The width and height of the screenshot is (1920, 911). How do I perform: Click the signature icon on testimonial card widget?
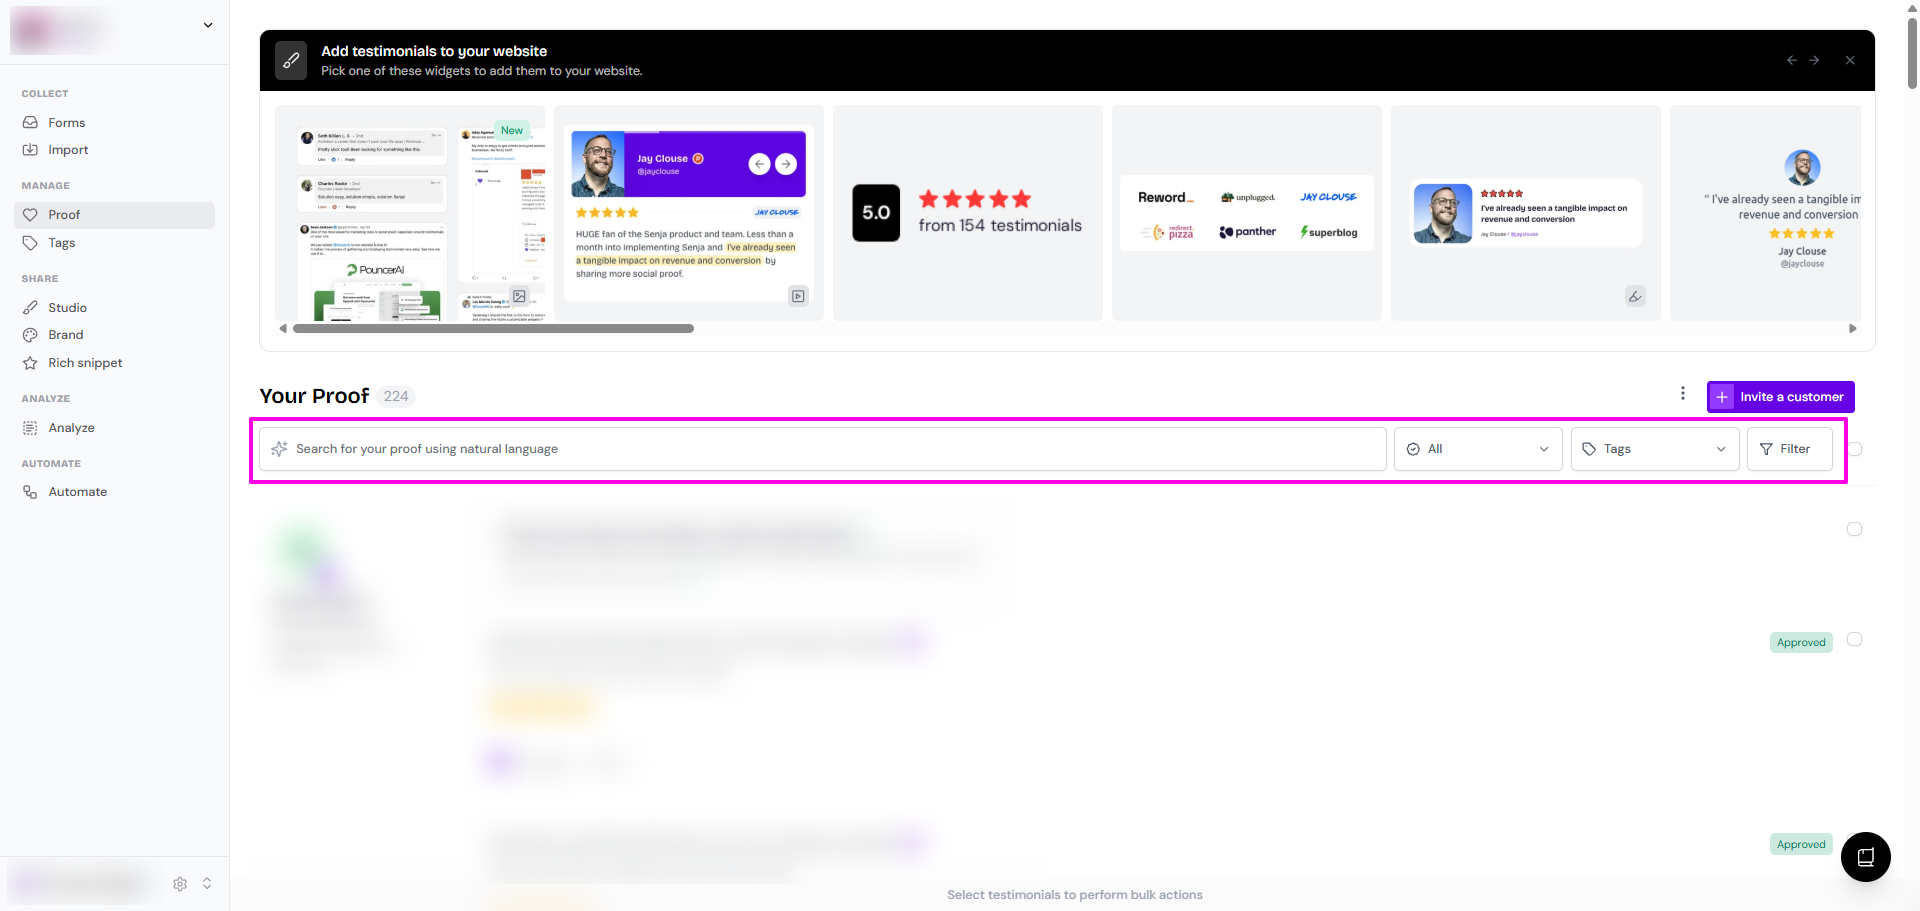click(1635, 296)
